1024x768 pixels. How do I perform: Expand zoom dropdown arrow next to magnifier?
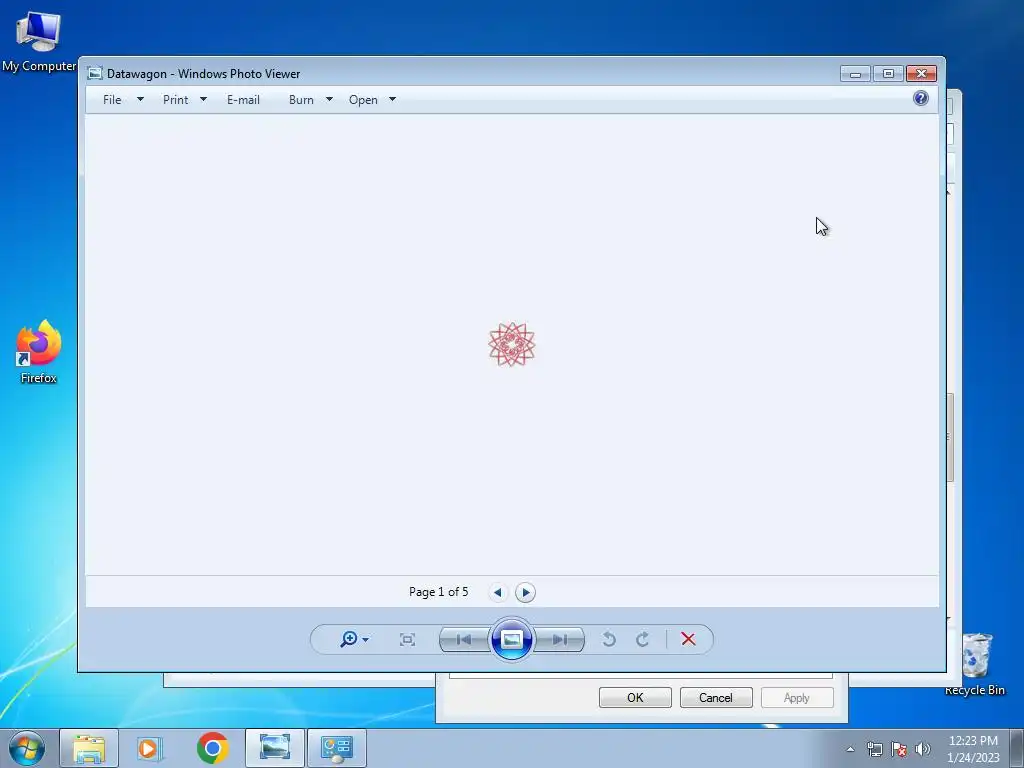[366, 640]
